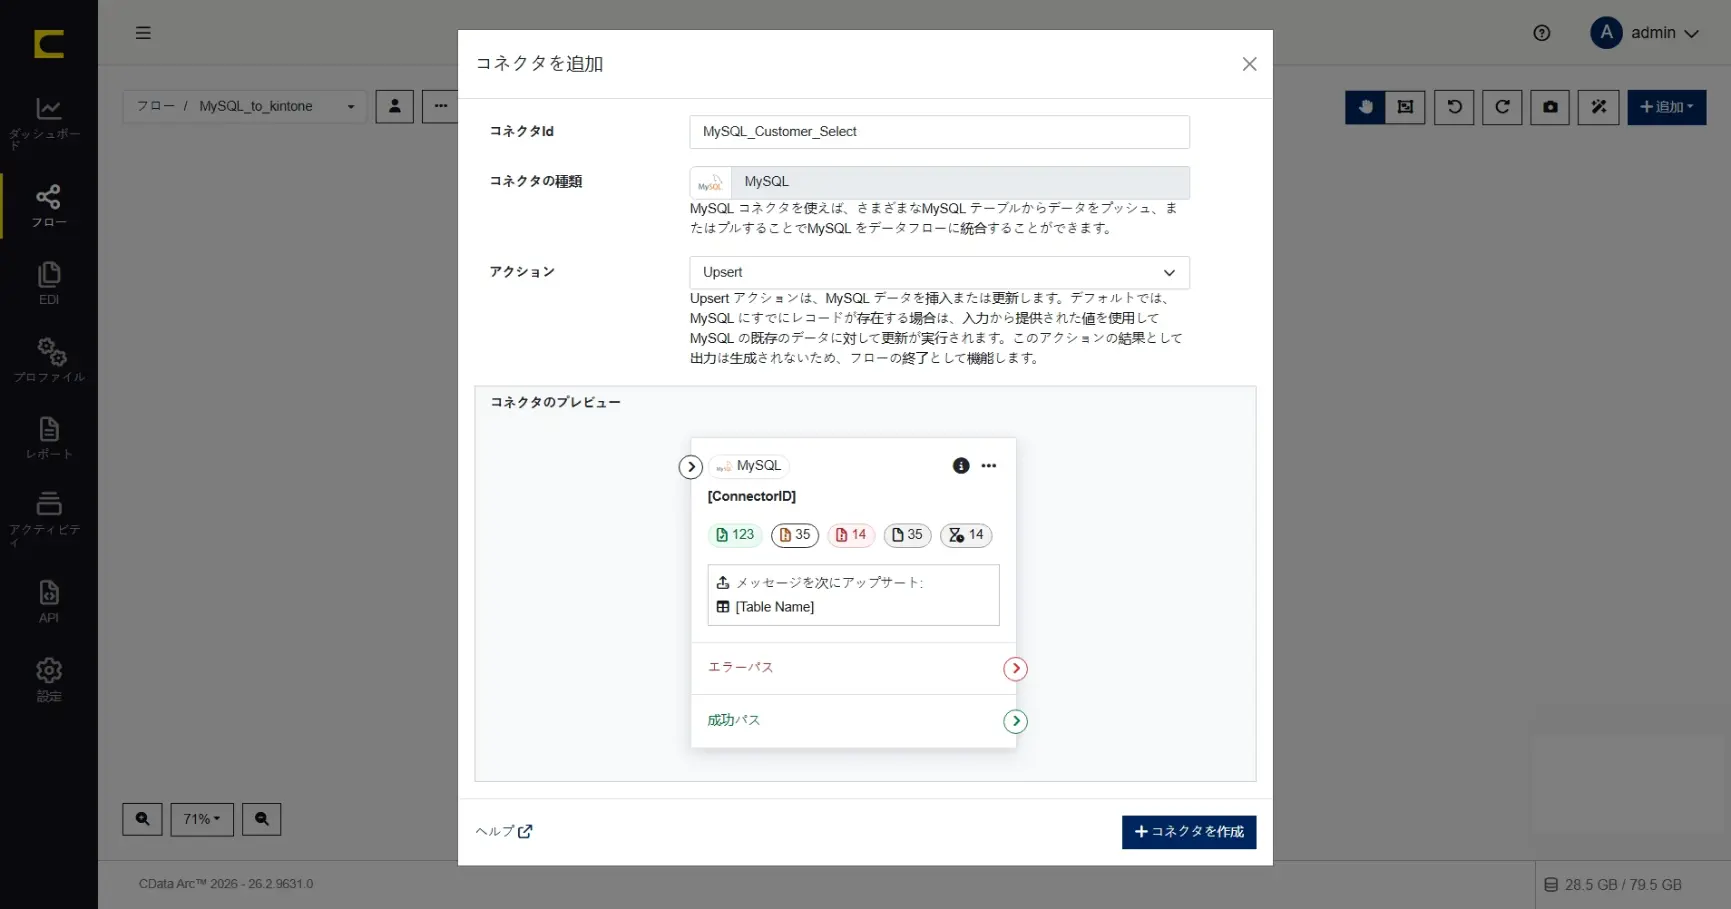Viewport: 1731px width, 909px height.
Task: Click the green 123 file badge
Action: tap(735, 535)
